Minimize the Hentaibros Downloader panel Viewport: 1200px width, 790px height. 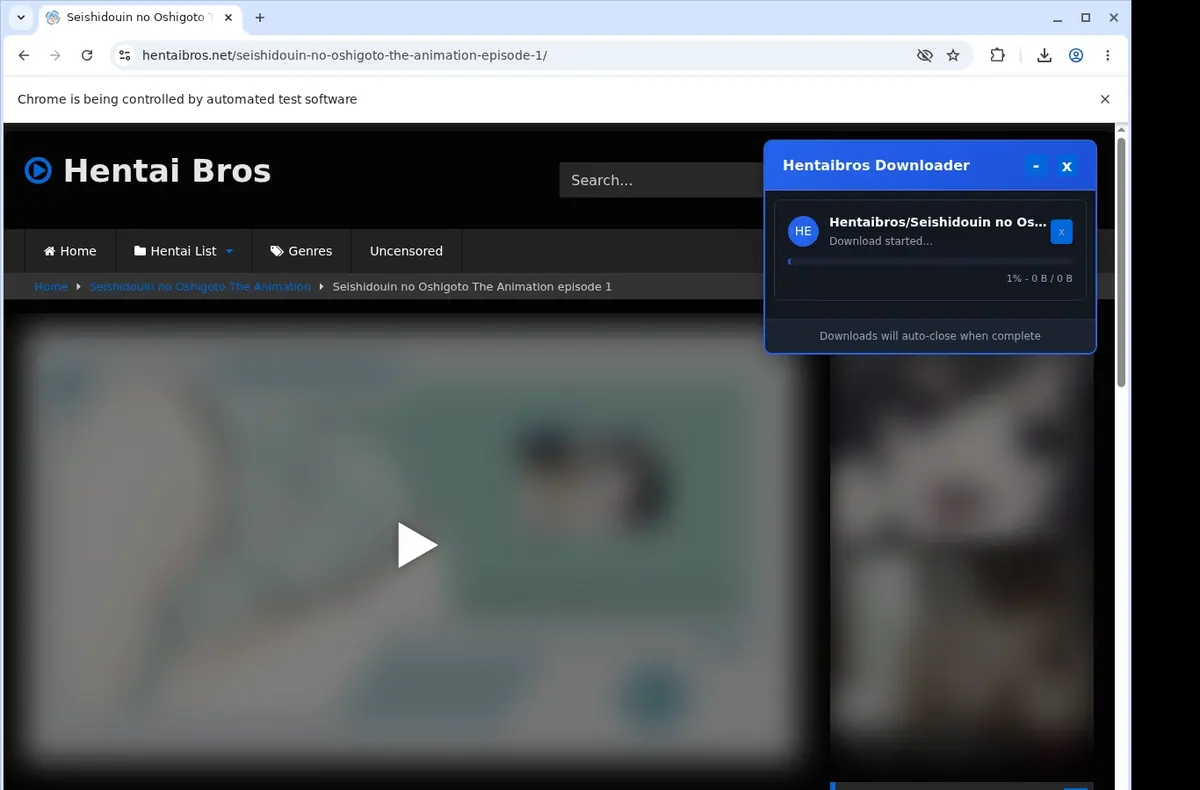pos(1036,166)
